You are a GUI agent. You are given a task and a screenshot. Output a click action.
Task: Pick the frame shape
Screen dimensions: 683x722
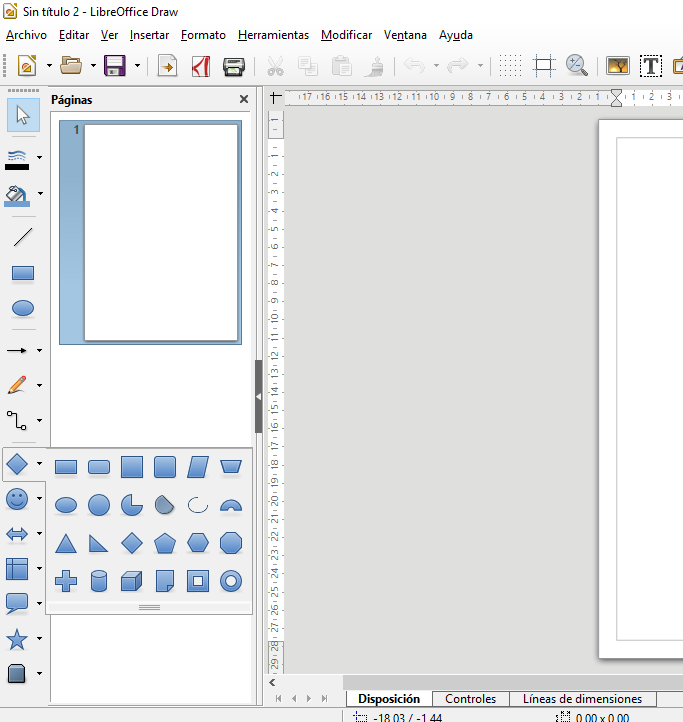pos(198,581)
